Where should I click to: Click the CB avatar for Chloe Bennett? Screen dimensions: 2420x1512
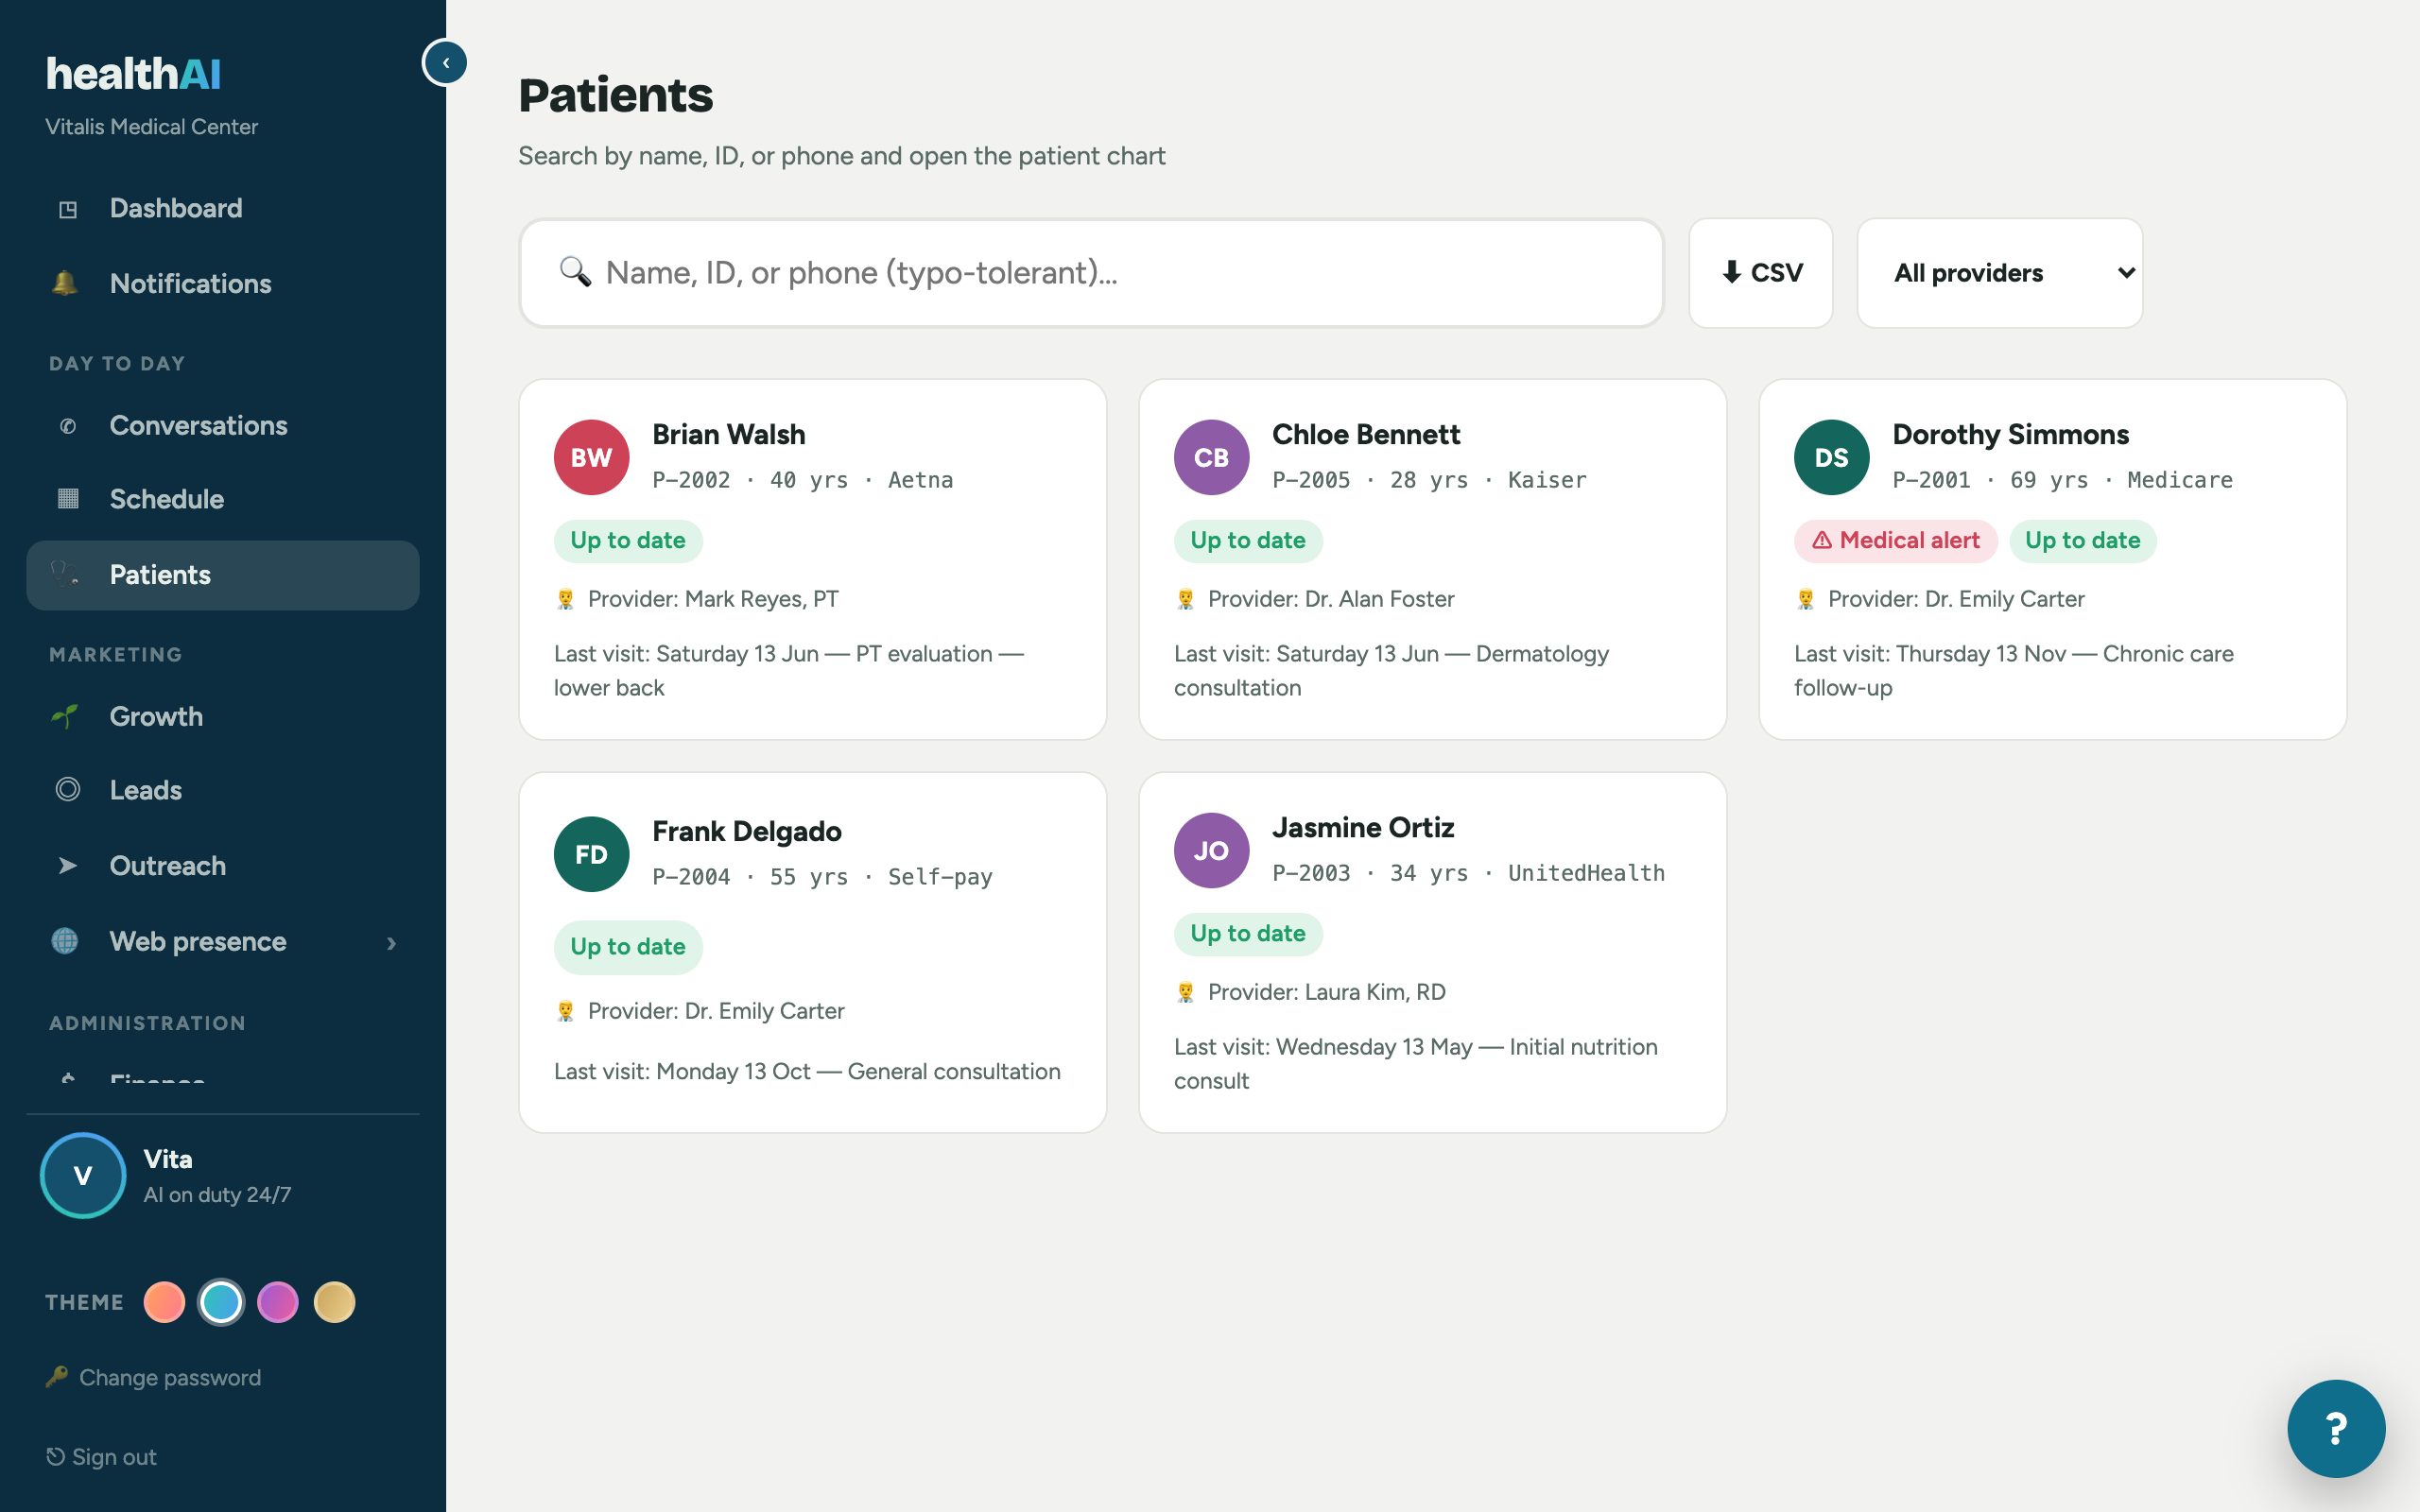point(1211,458)
